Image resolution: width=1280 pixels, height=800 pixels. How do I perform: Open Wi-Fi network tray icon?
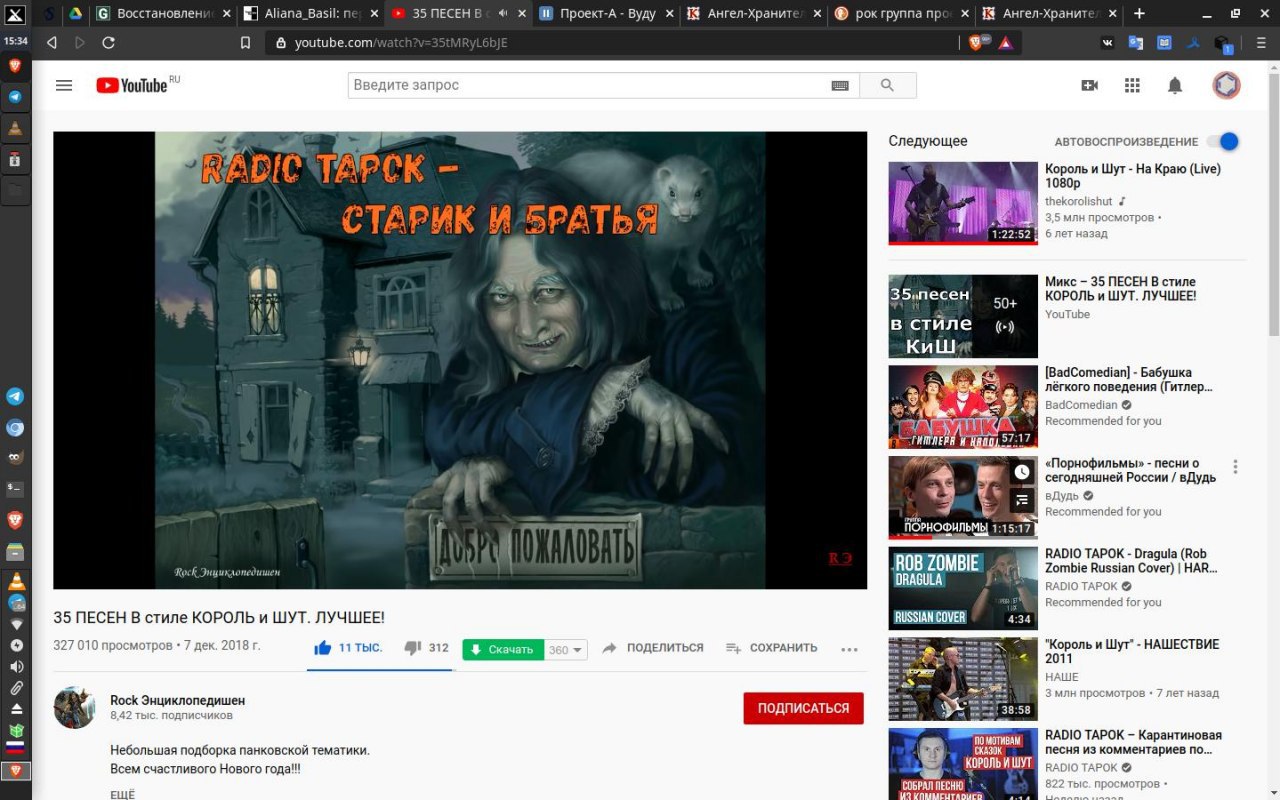(x=15, y=624)
